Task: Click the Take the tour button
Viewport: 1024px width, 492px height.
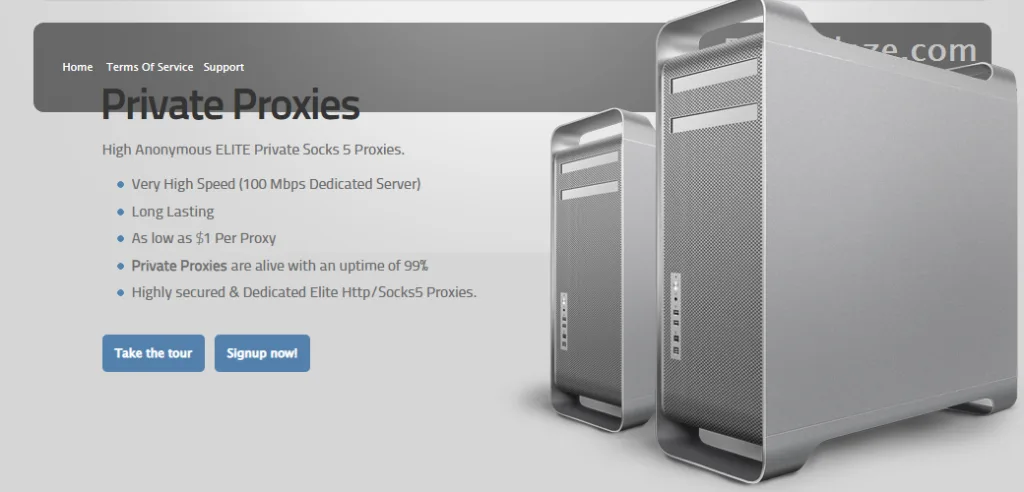Action: pyautogui.click(x=153, y=353)
